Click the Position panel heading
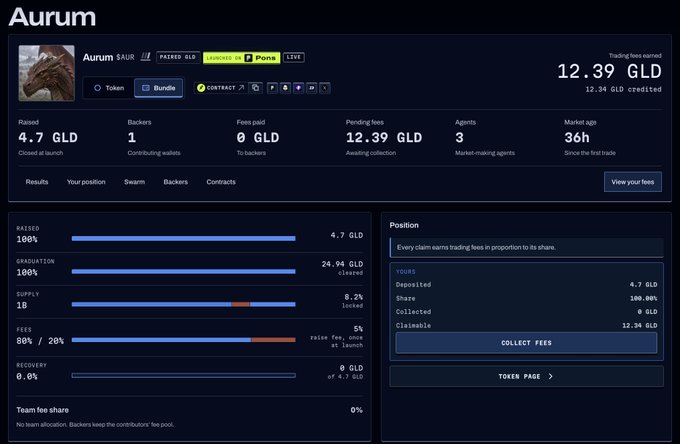 click(404, 225)
